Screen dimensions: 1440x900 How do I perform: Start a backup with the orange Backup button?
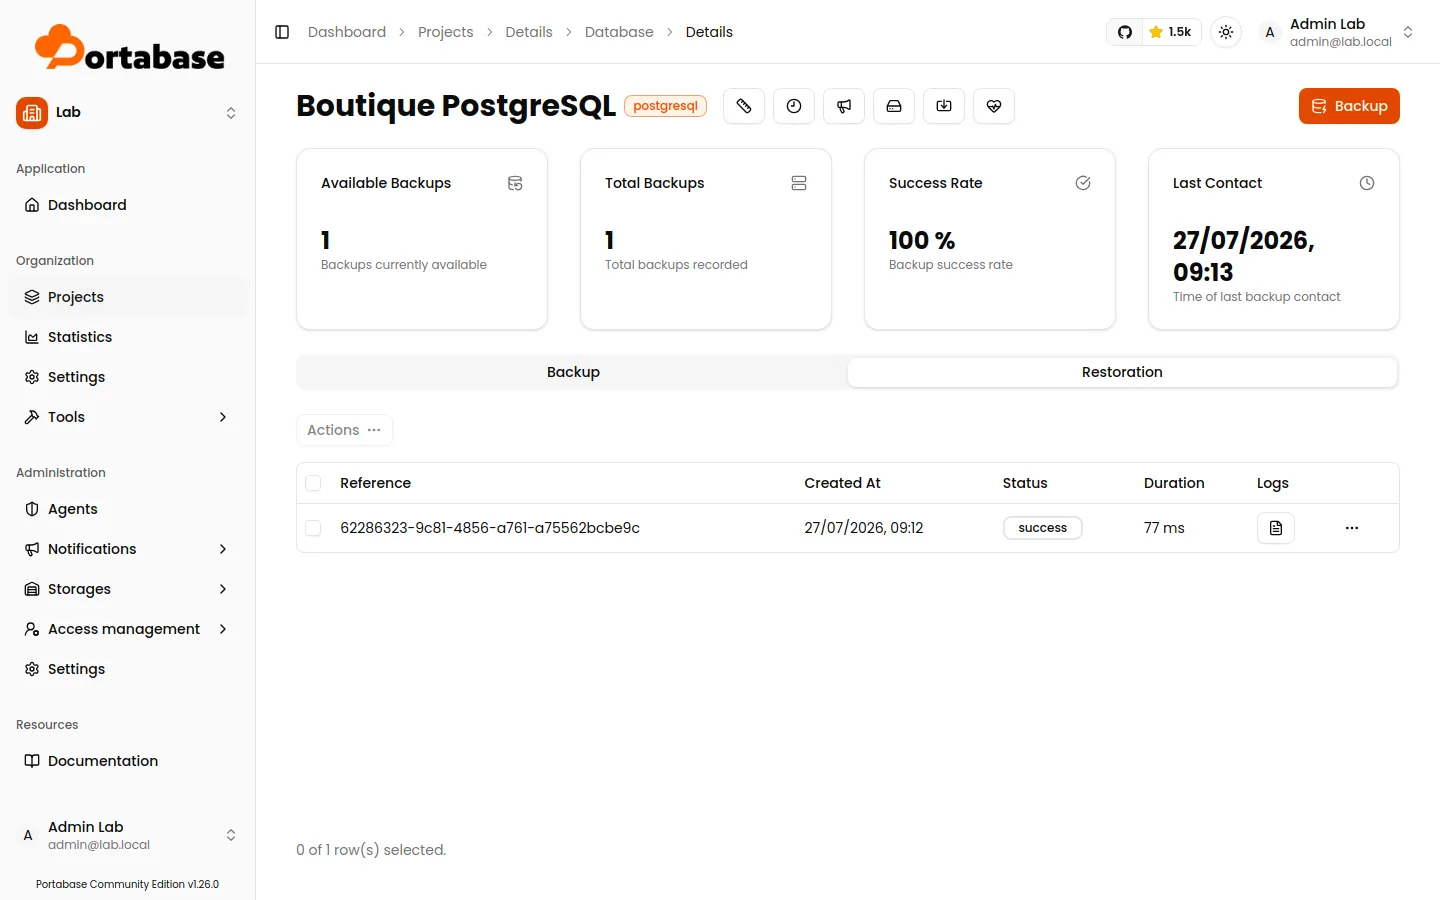1349,106
